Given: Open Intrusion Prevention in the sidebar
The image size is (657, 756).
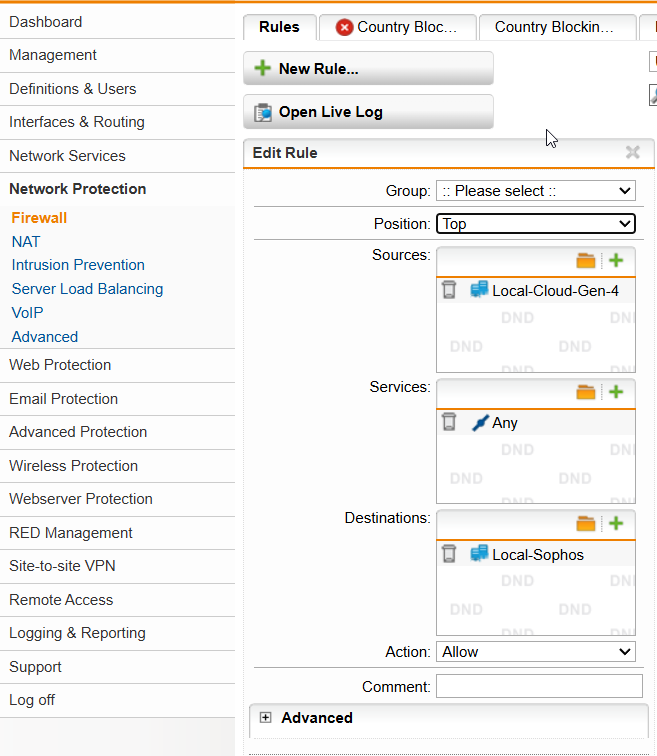Looking at the screenshot, I should (x=78, y=265).
